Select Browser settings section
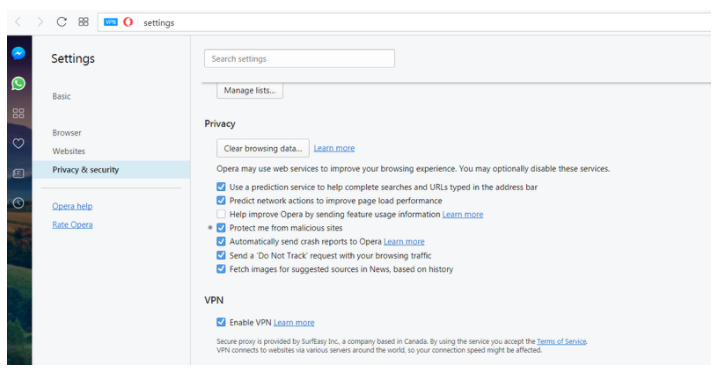Screen dimensions: 717x373 coord(67,133)
